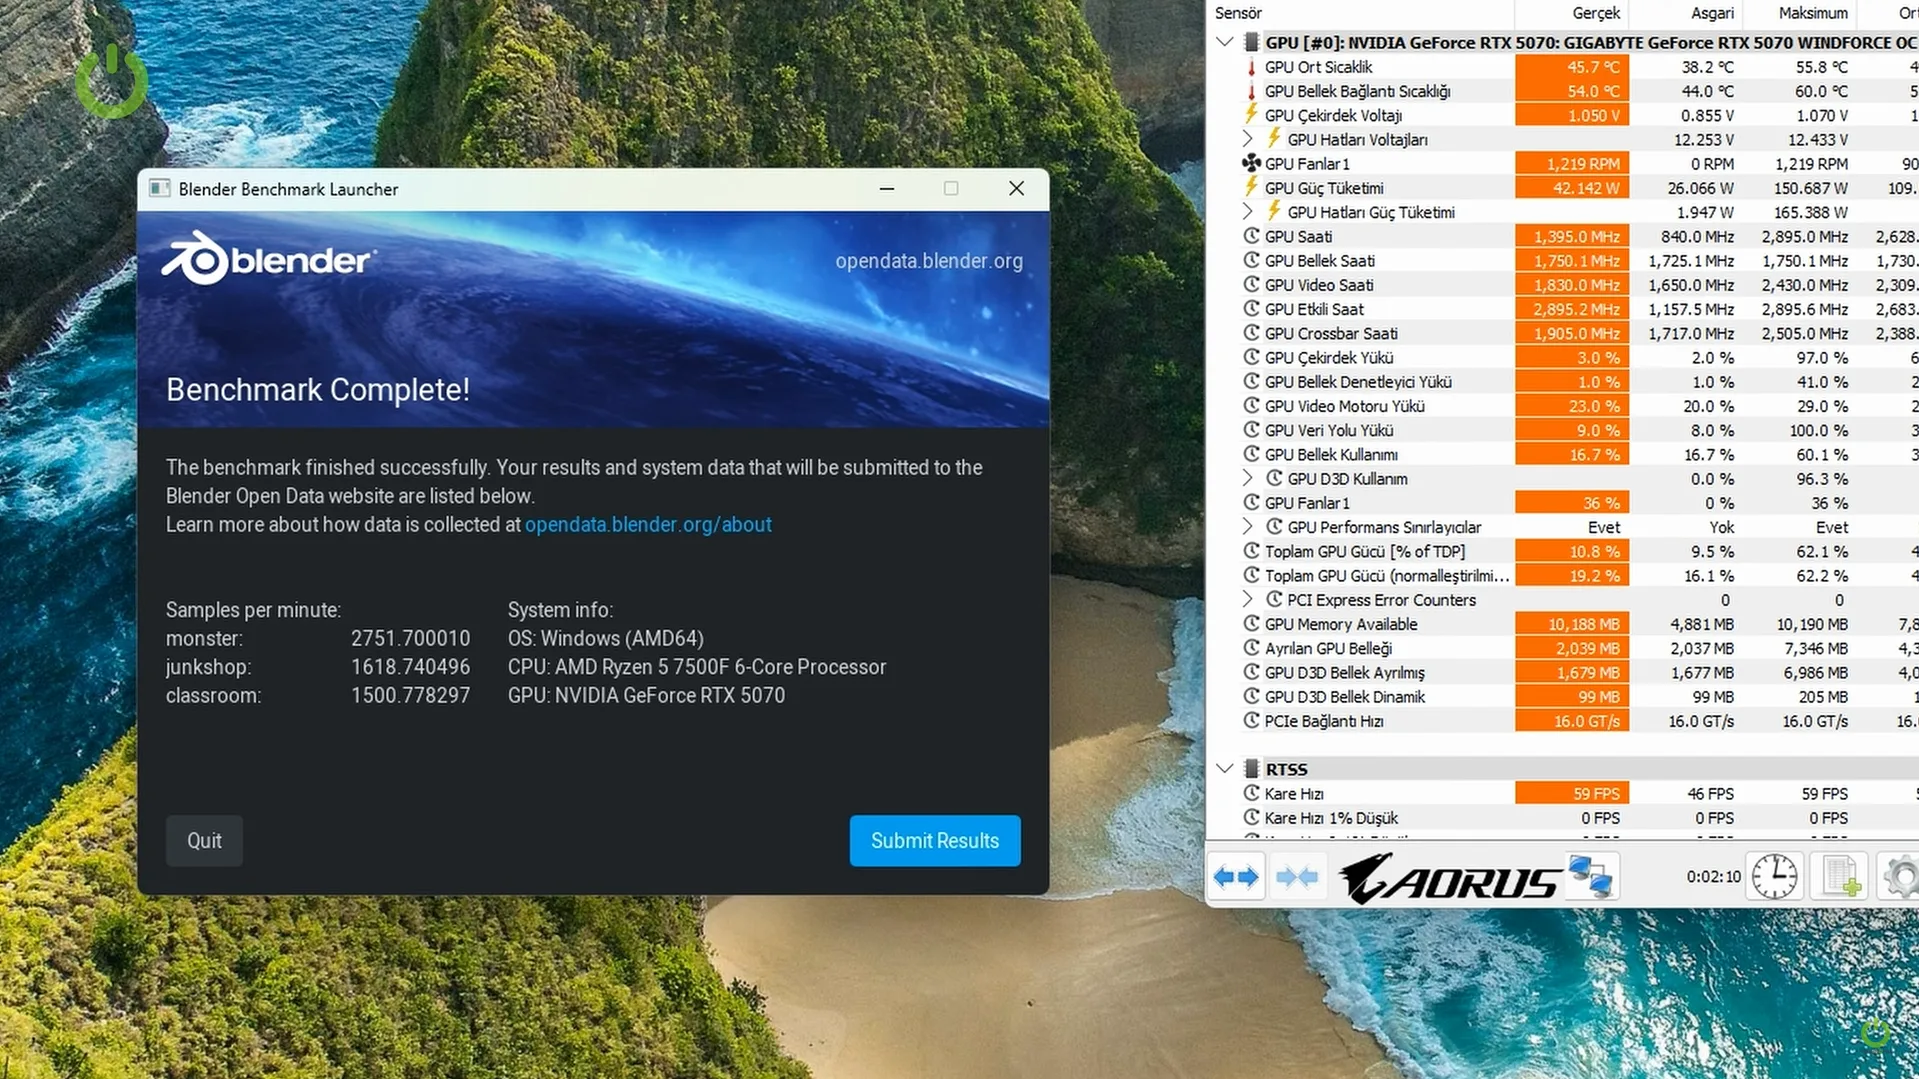Select the GPU D3D Bellek Dinamik row
This screenshot has width=1919, height=1079.
(1563, 697)
